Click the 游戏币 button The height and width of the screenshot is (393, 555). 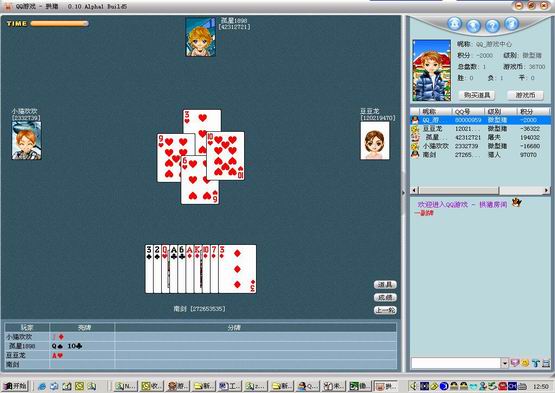click(x=525, y=95)
